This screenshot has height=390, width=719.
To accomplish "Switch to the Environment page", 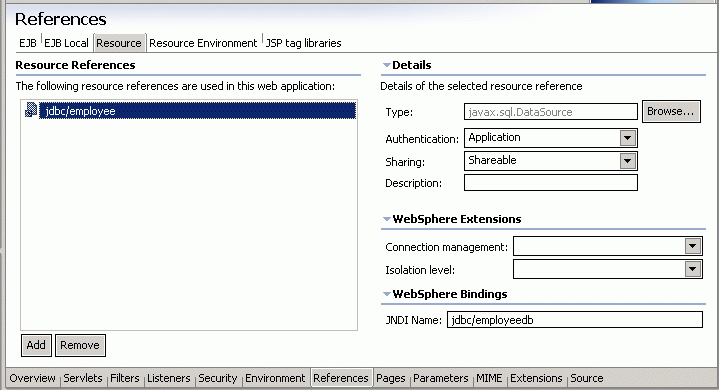I will click(275, 378).
